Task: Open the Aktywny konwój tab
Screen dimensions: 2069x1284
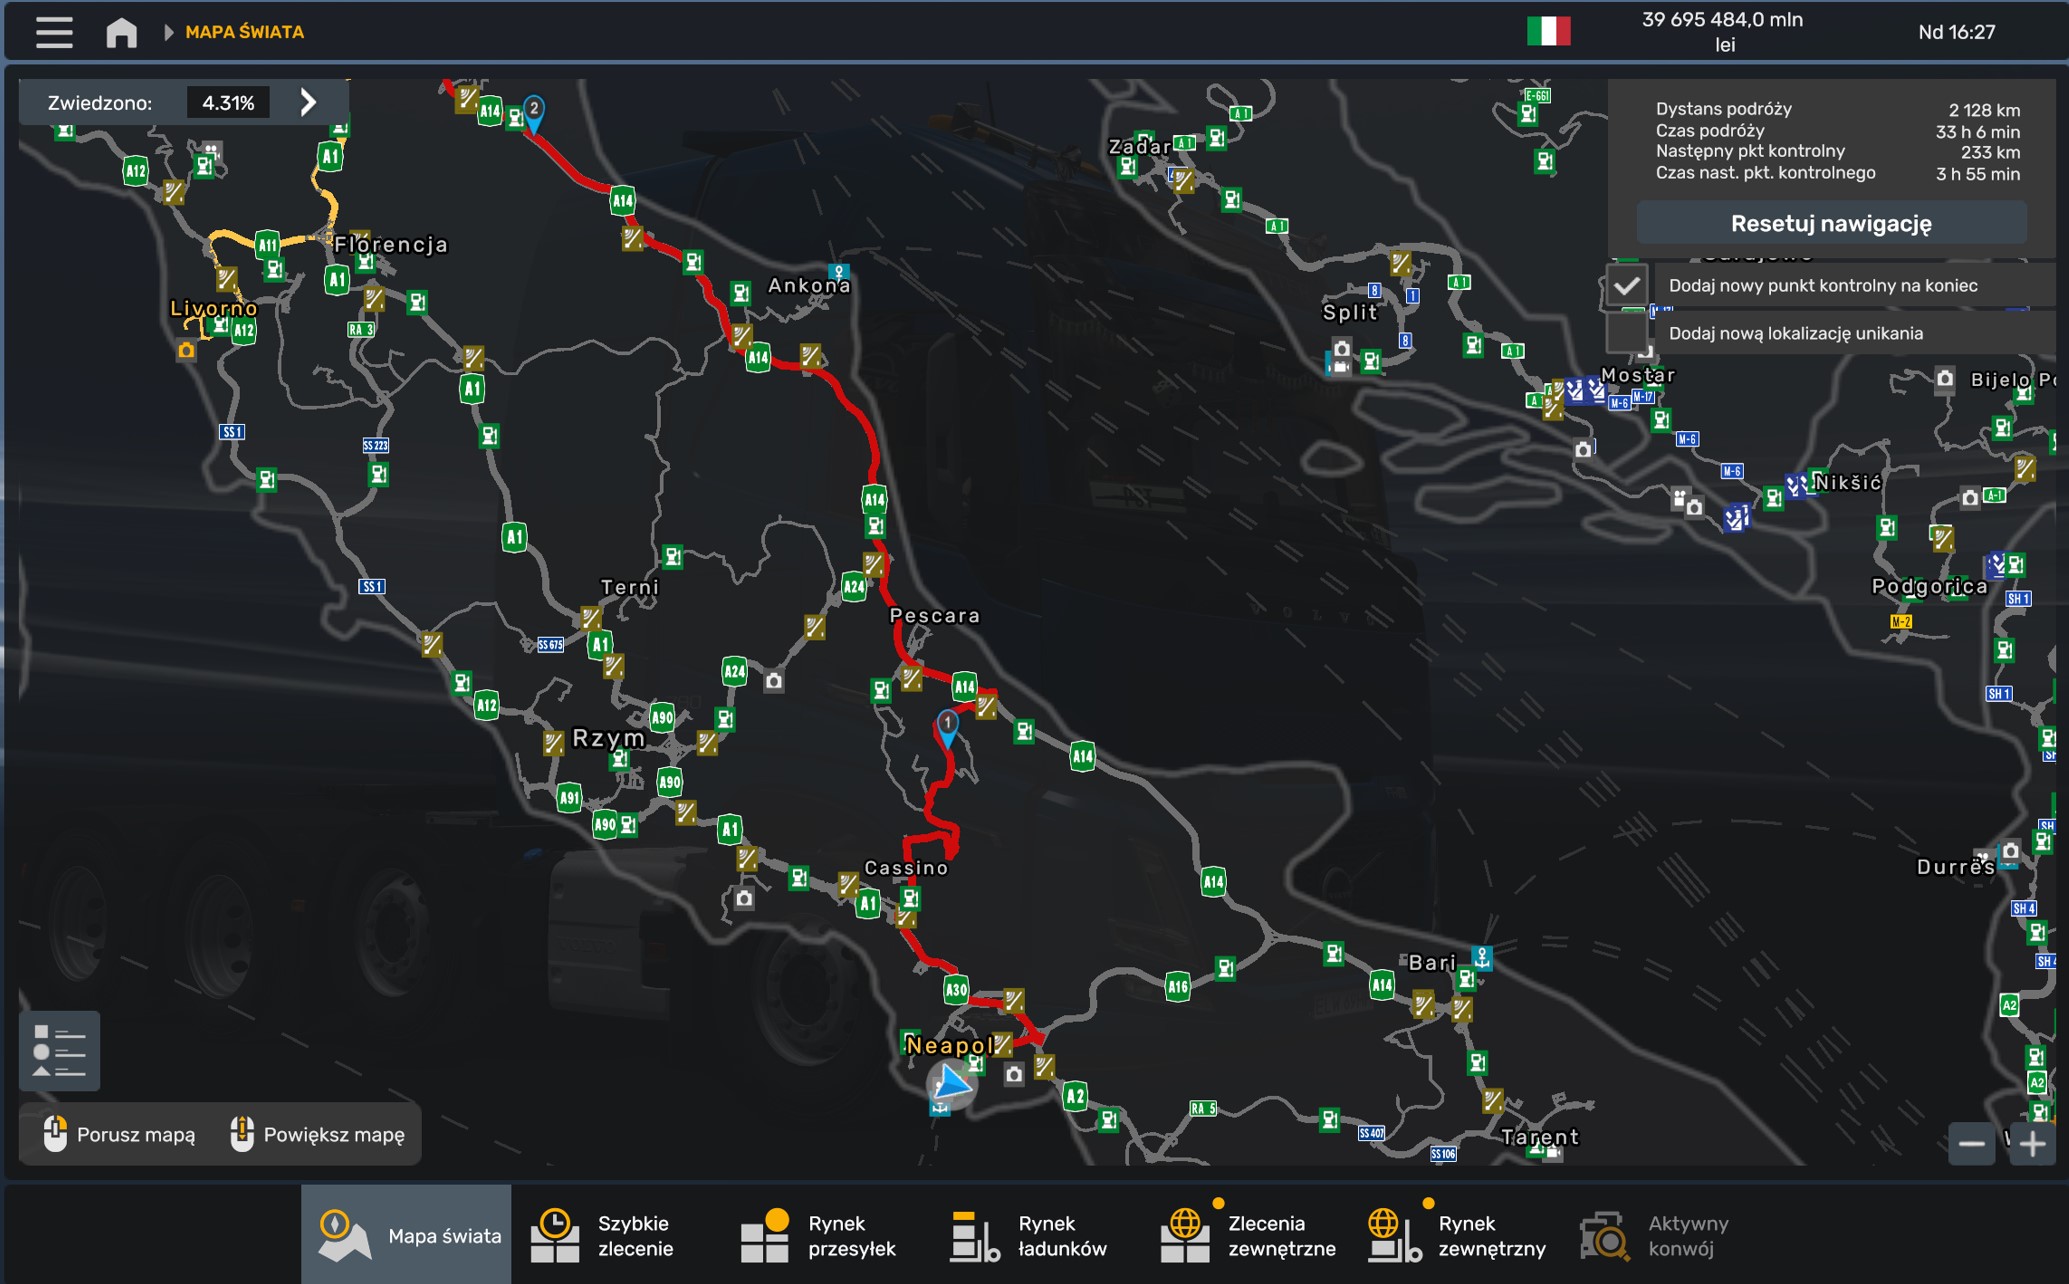Action: click(x=1666, y=1235)
